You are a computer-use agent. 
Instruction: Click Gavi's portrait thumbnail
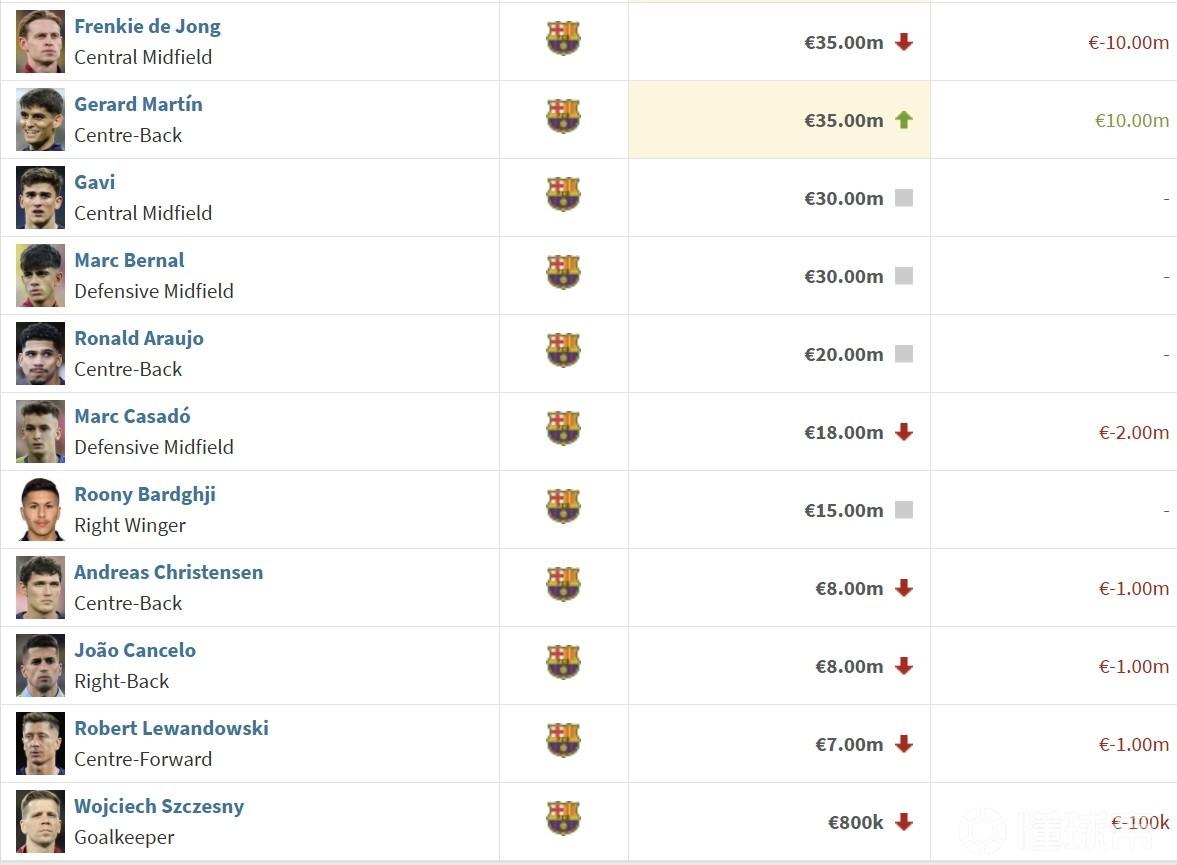coord(41,197)
